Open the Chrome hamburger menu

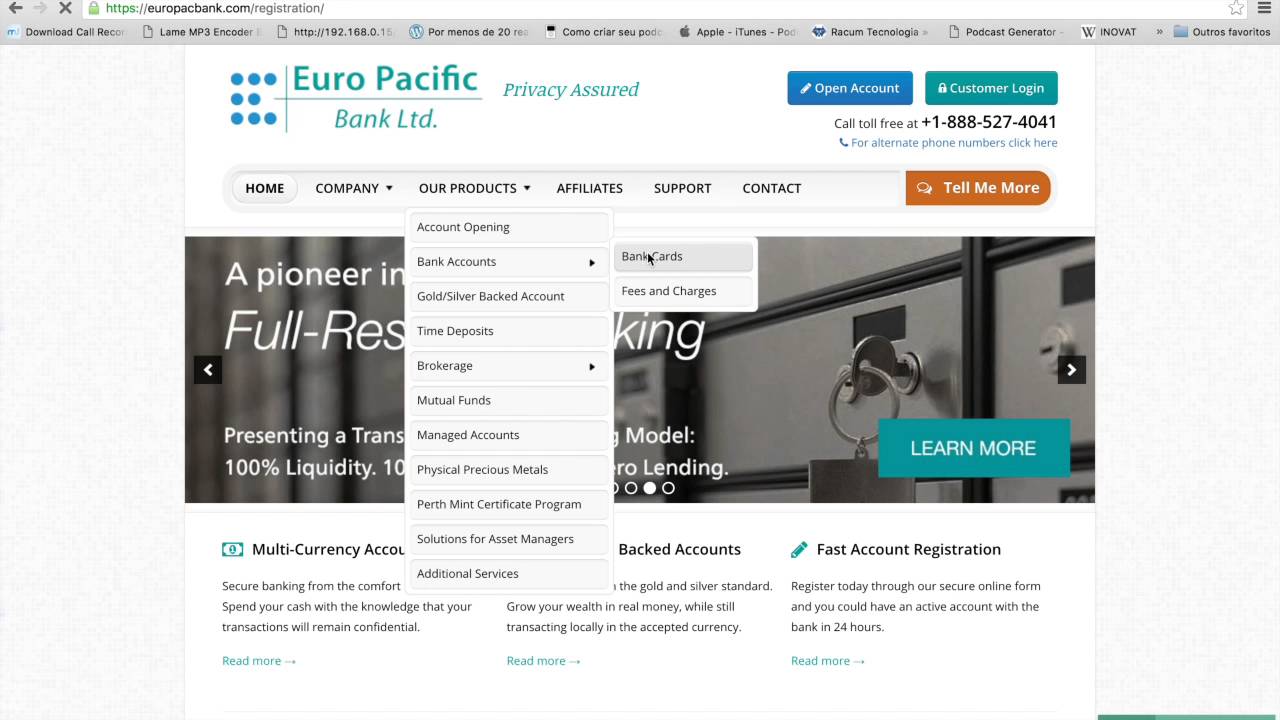pos(1264,8)
